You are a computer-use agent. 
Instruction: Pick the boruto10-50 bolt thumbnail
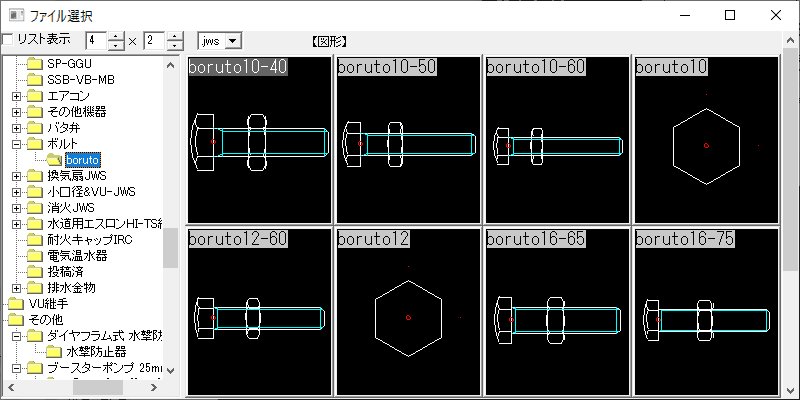409,140
